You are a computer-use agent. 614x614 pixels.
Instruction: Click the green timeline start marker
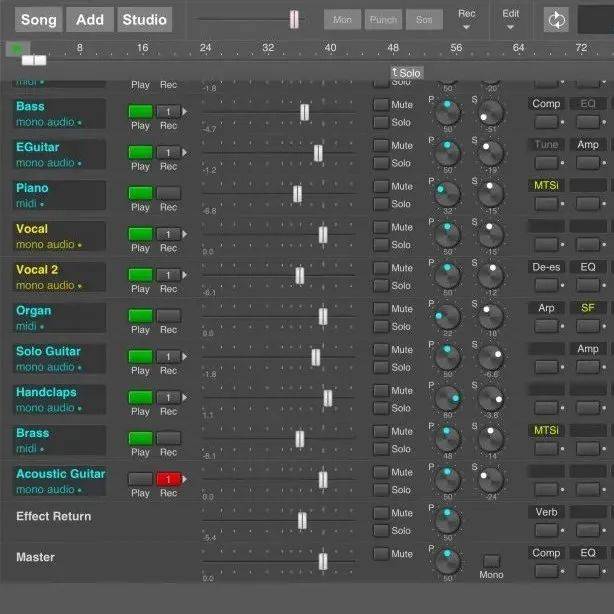pos(17,49)
